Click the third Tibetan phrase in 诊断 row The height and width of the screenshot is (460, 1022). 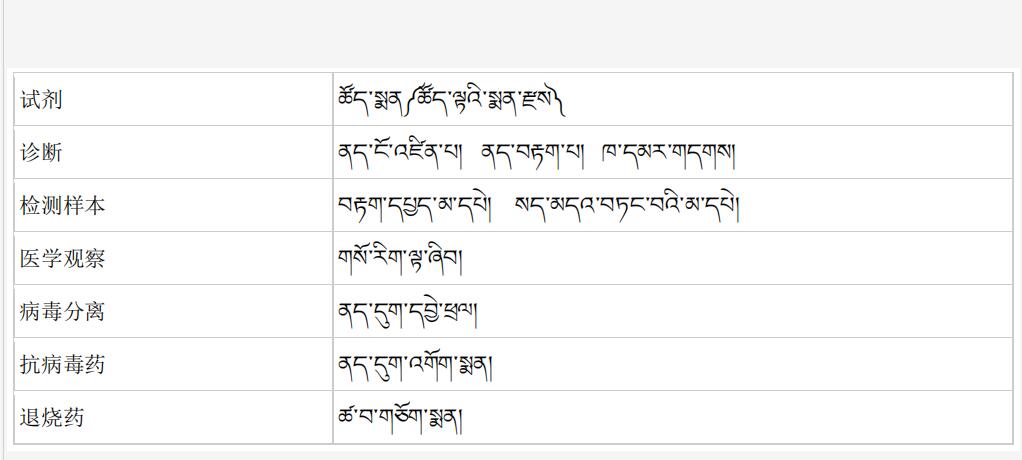669,152
